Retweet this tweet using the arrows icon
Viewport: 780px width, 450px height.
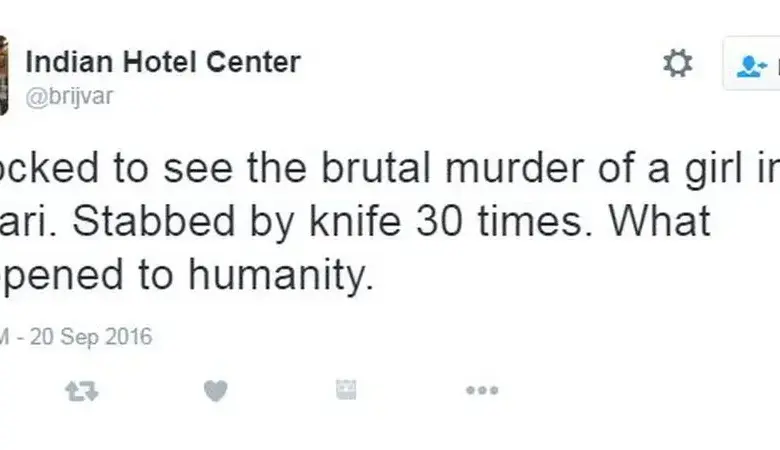point(81,392)
